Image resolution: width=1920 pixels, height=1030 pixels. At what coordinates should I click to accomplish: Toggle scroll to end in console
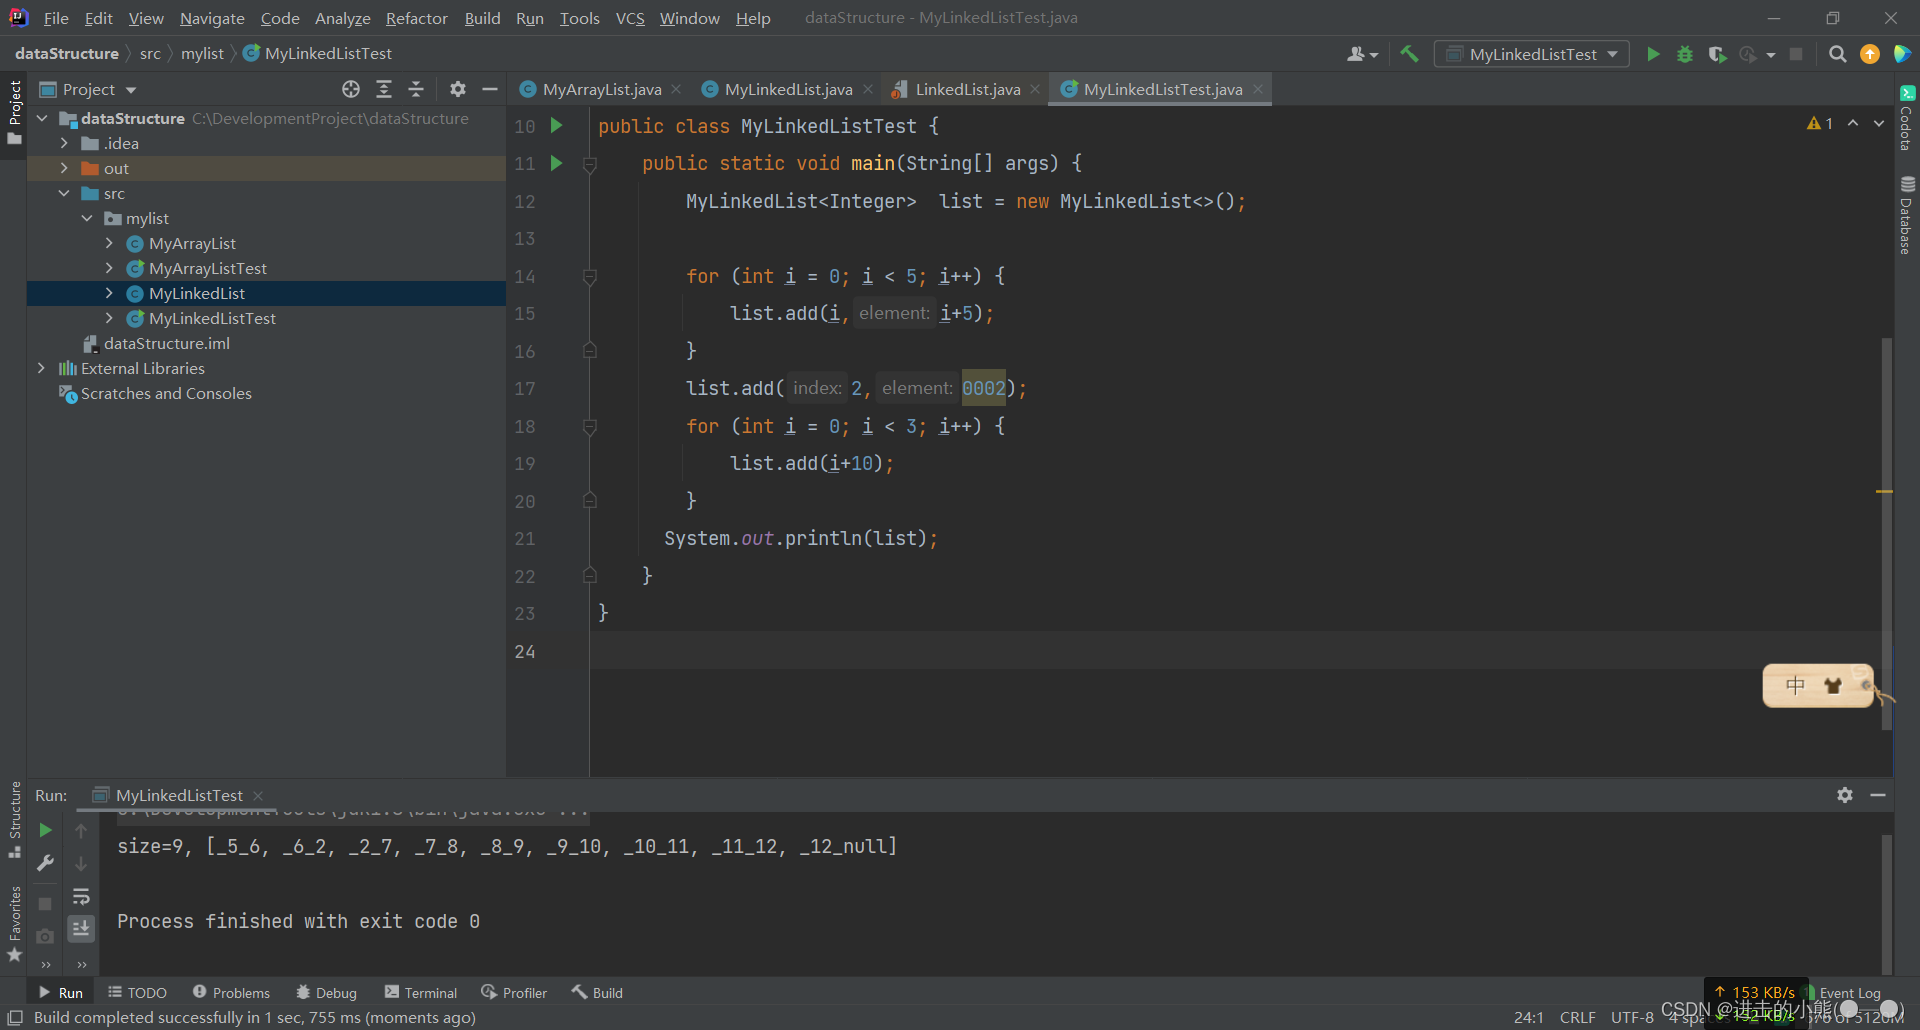pos(81,928)
